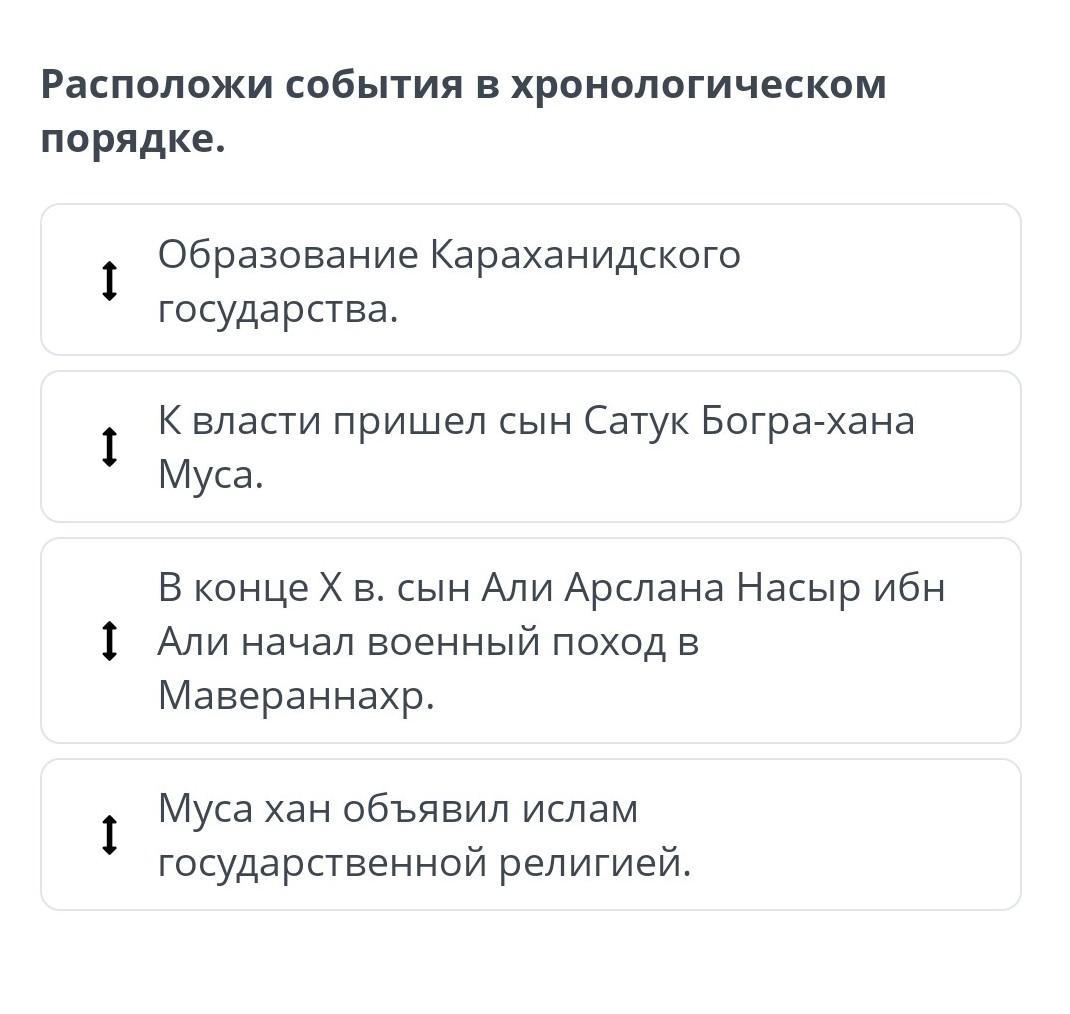Viewport: 1070px width, 1014px height.
Task: Click the text 'В конце X в.'
Action: 271,587
